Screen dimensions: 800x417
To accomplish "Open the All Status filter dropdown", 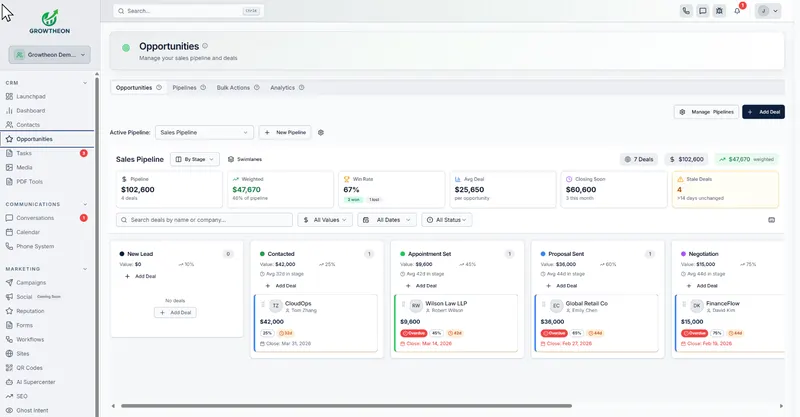I will (x=446, y=220).
